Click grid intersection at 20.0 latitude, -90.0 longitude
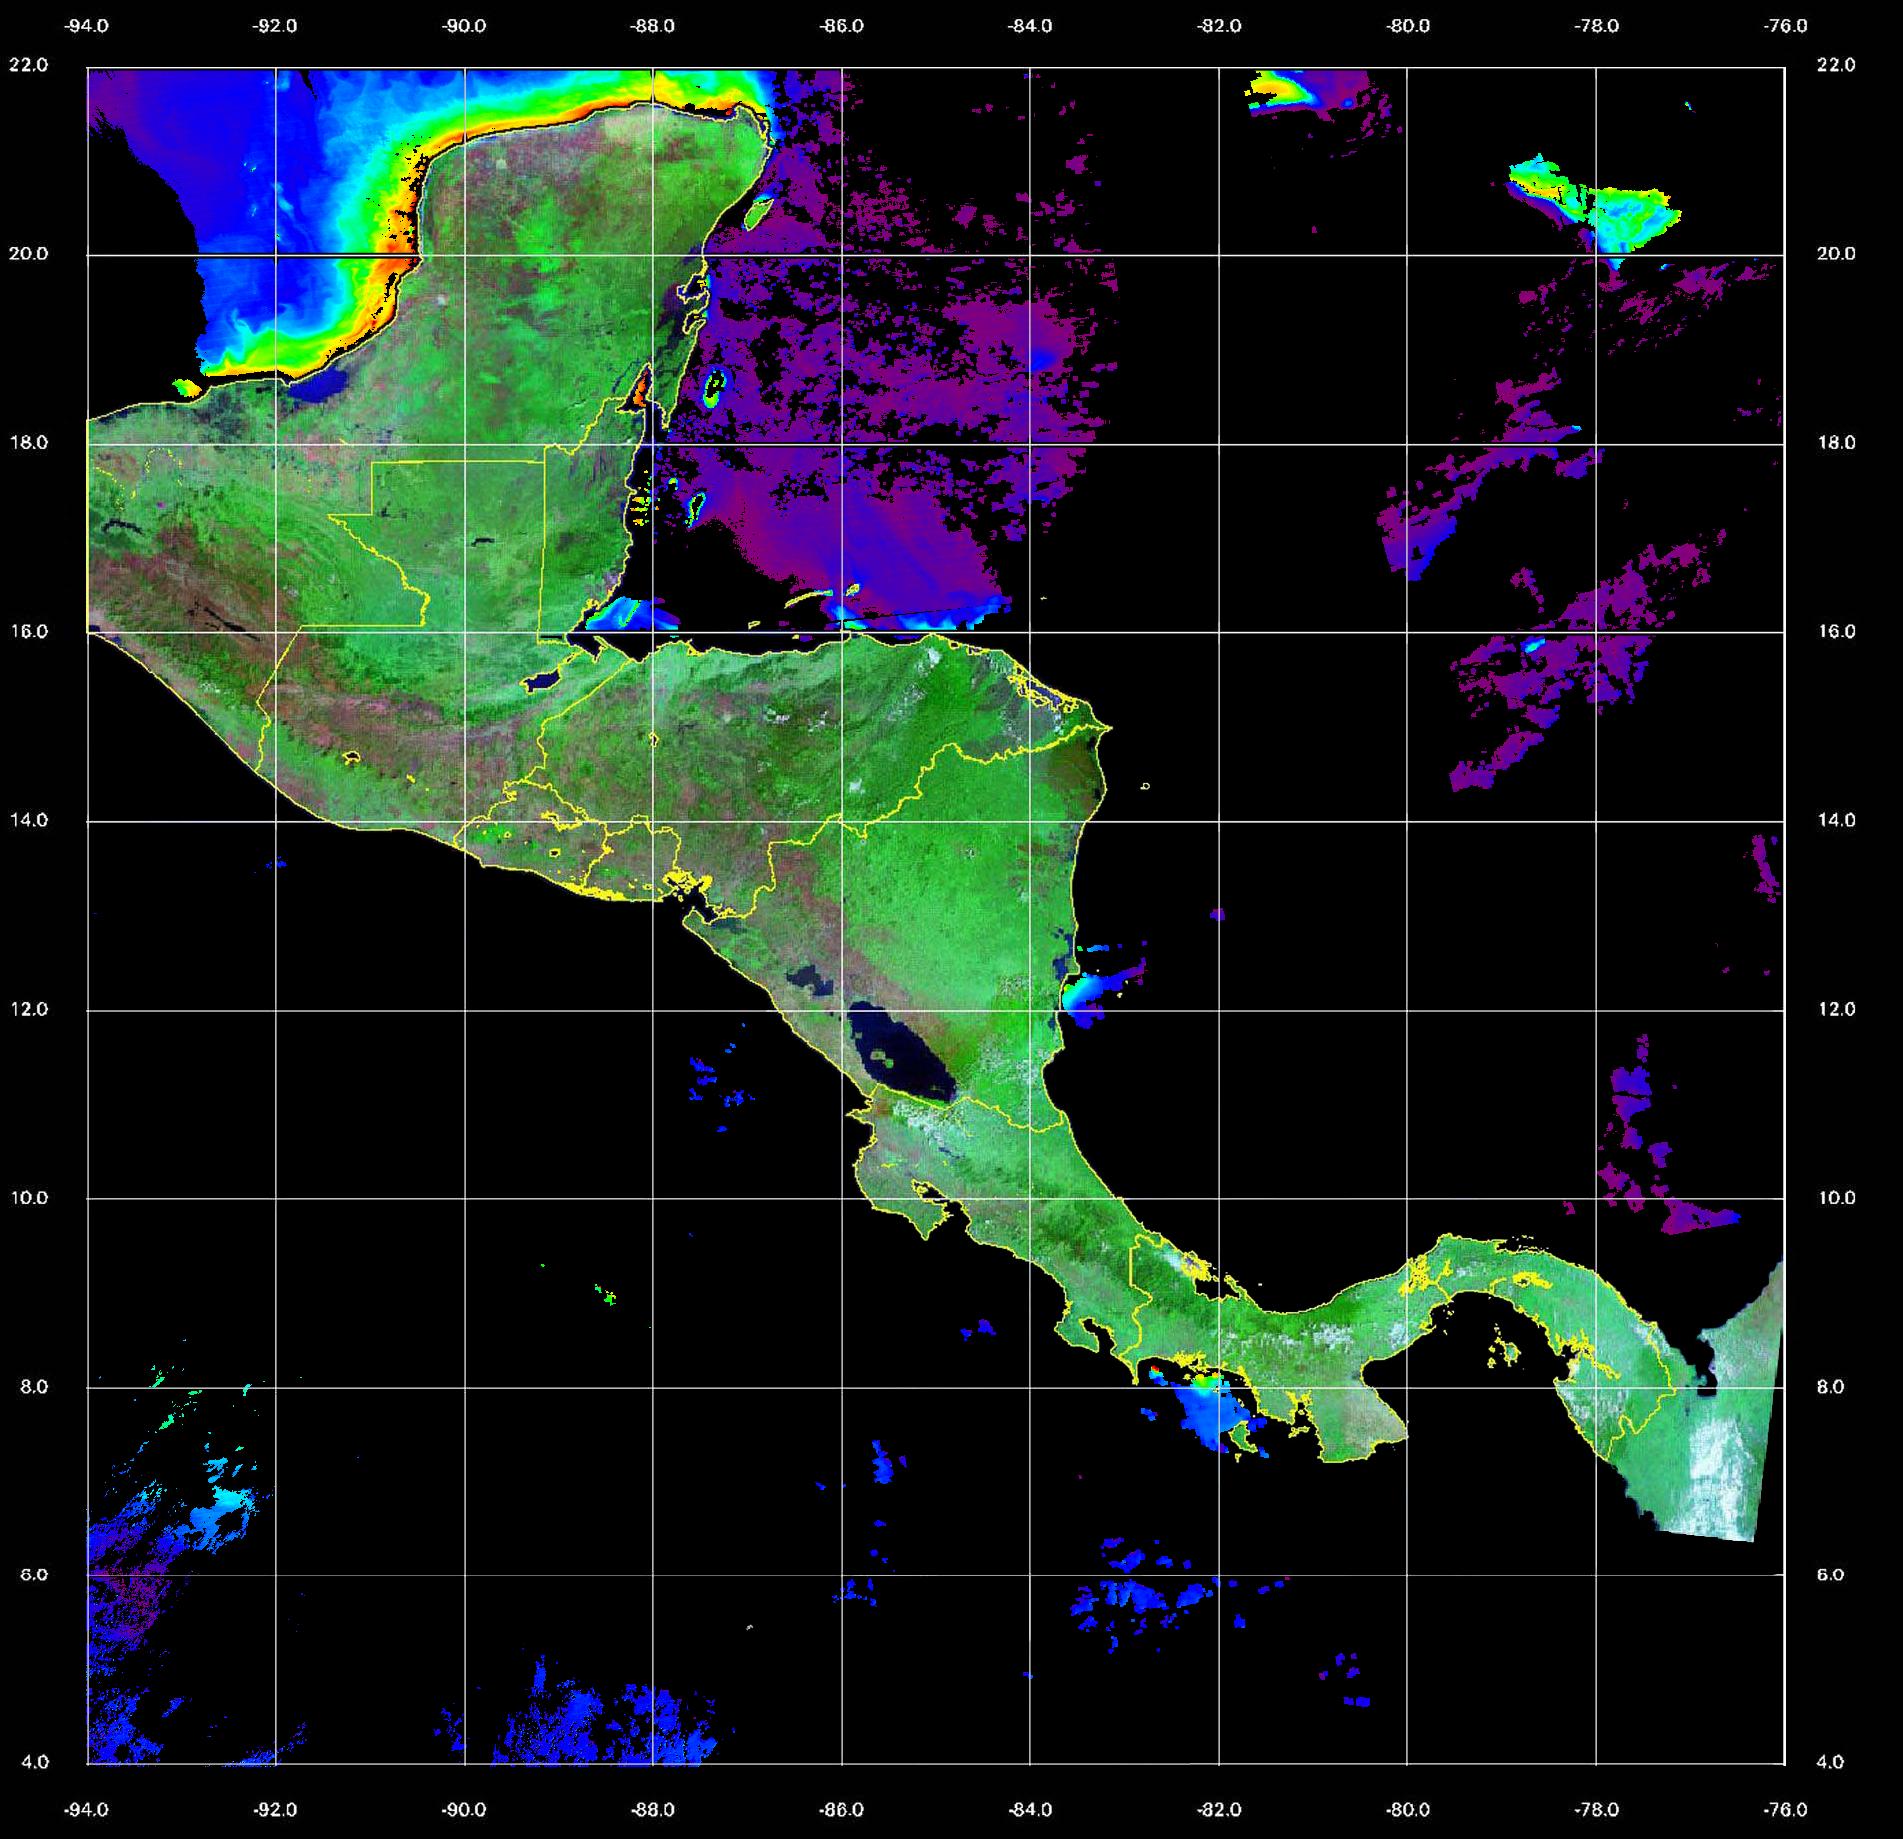The image size is (1903, 1839). click(x=465, y=255)
